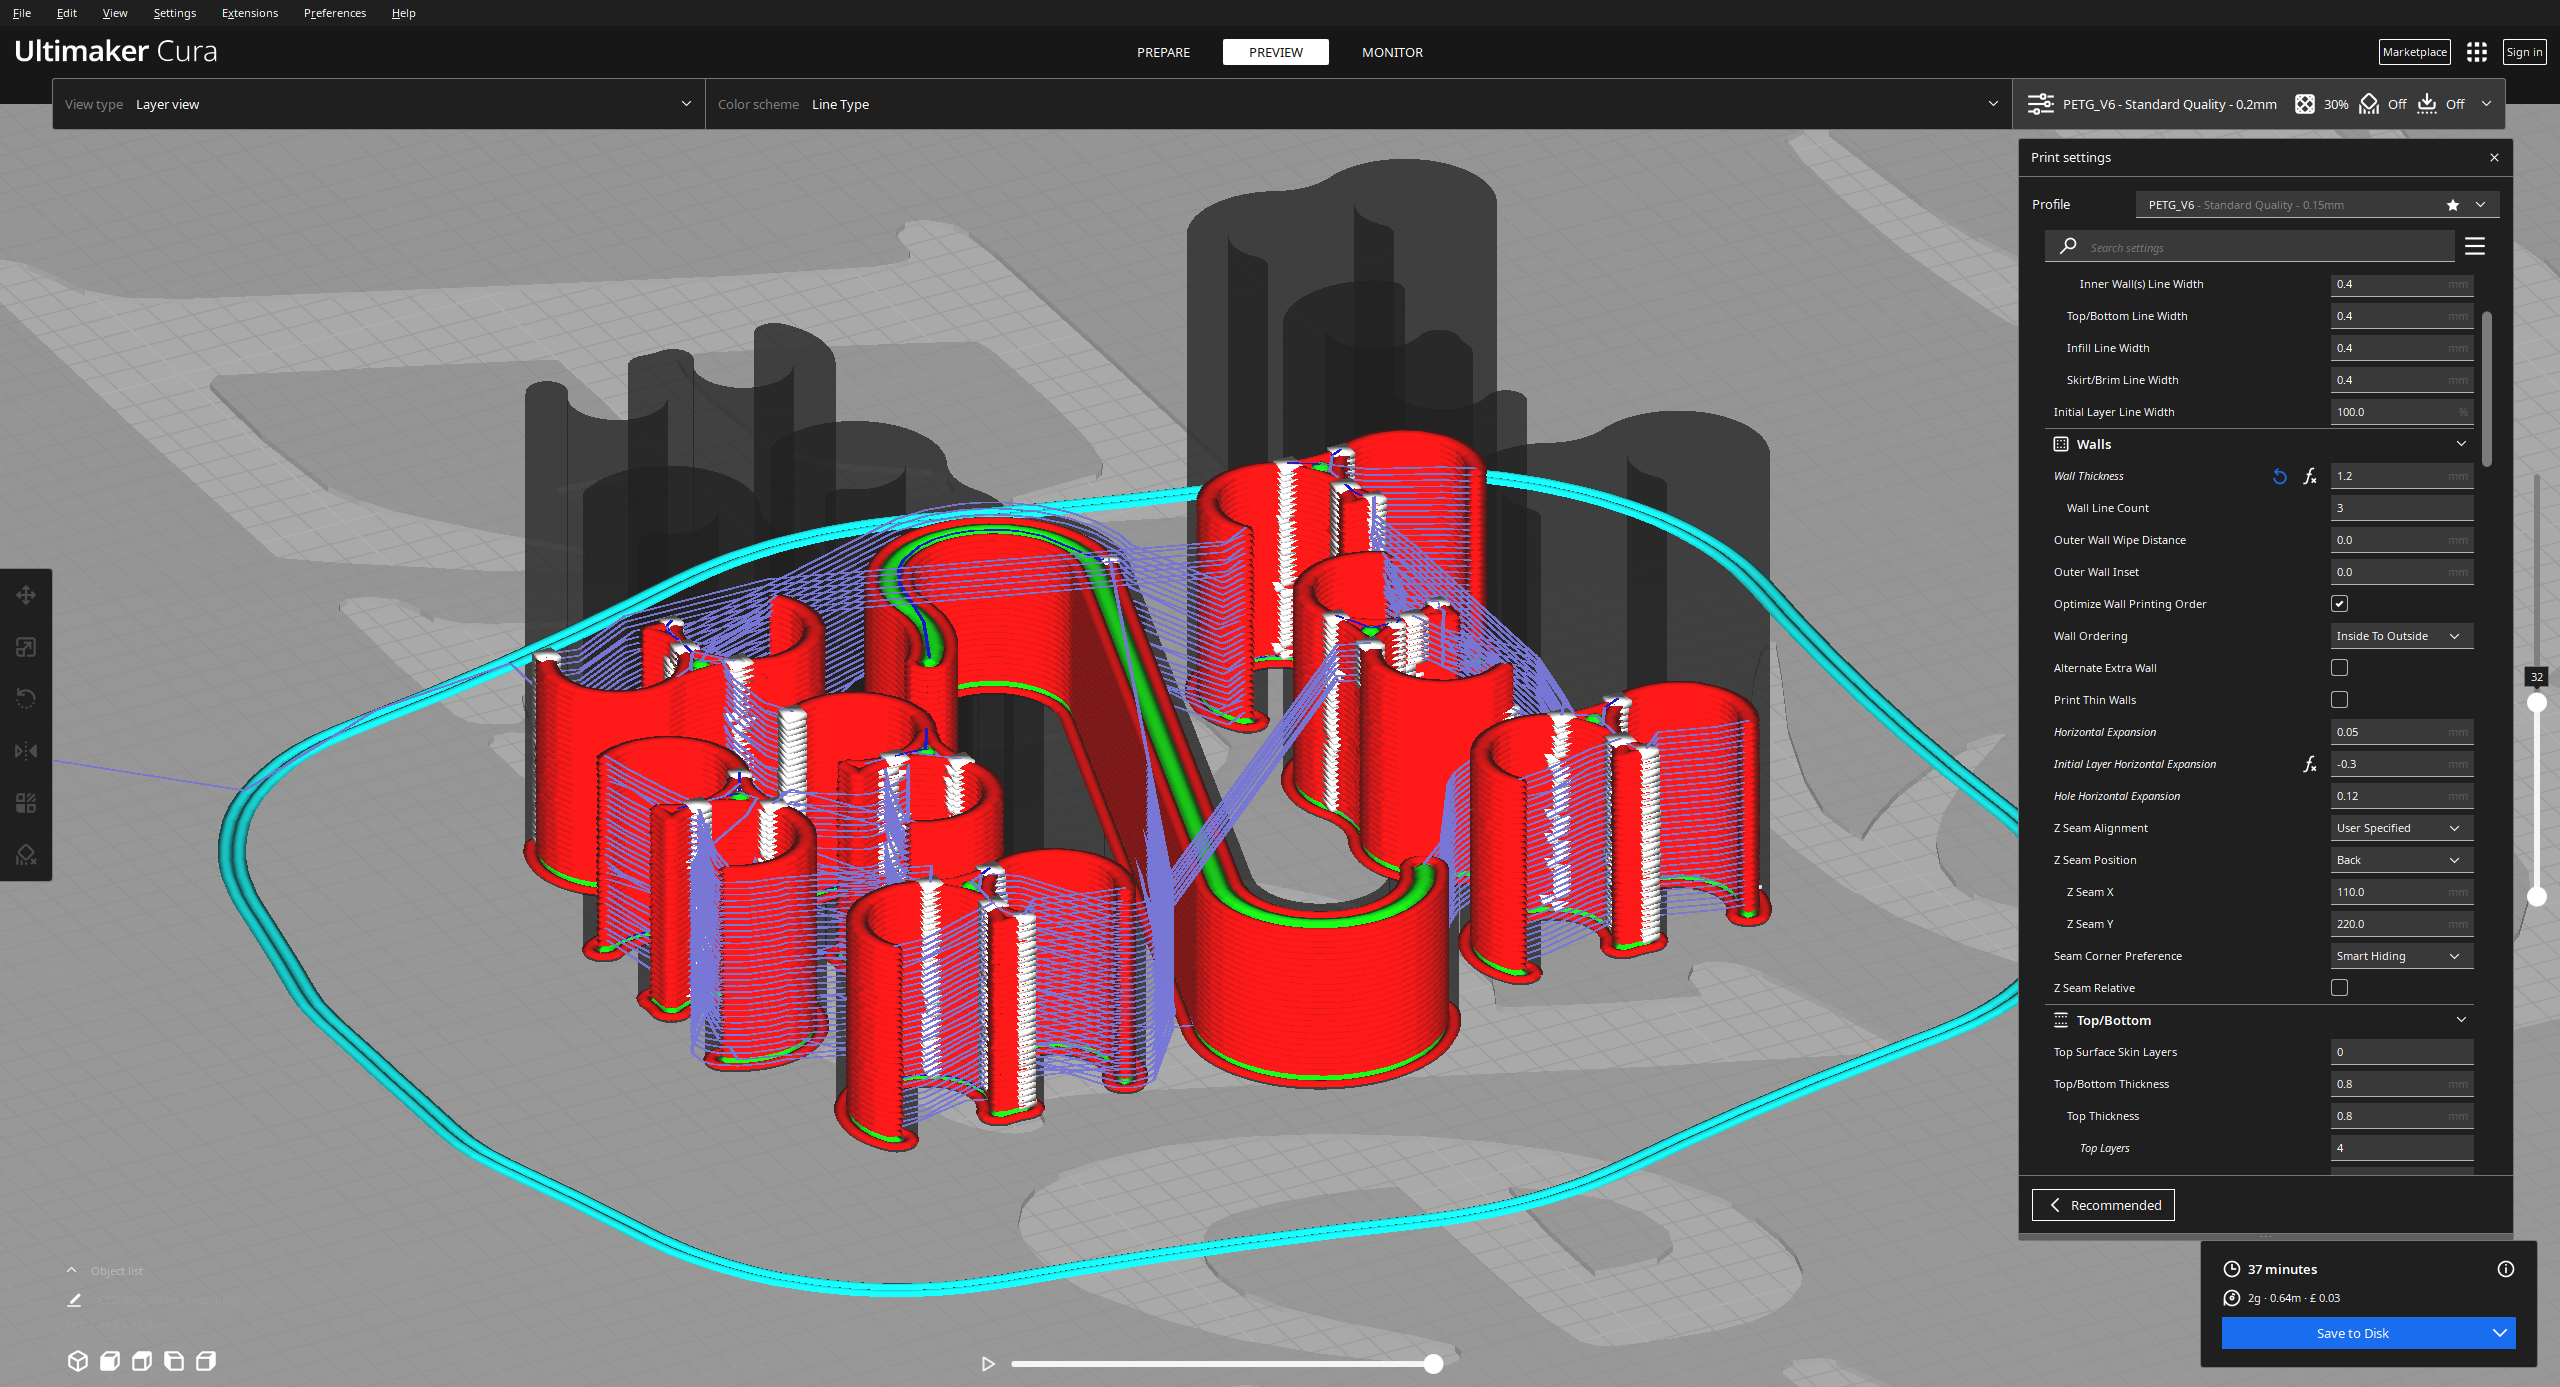Disable Optimize Wall Printing Order

point(2339,603)
